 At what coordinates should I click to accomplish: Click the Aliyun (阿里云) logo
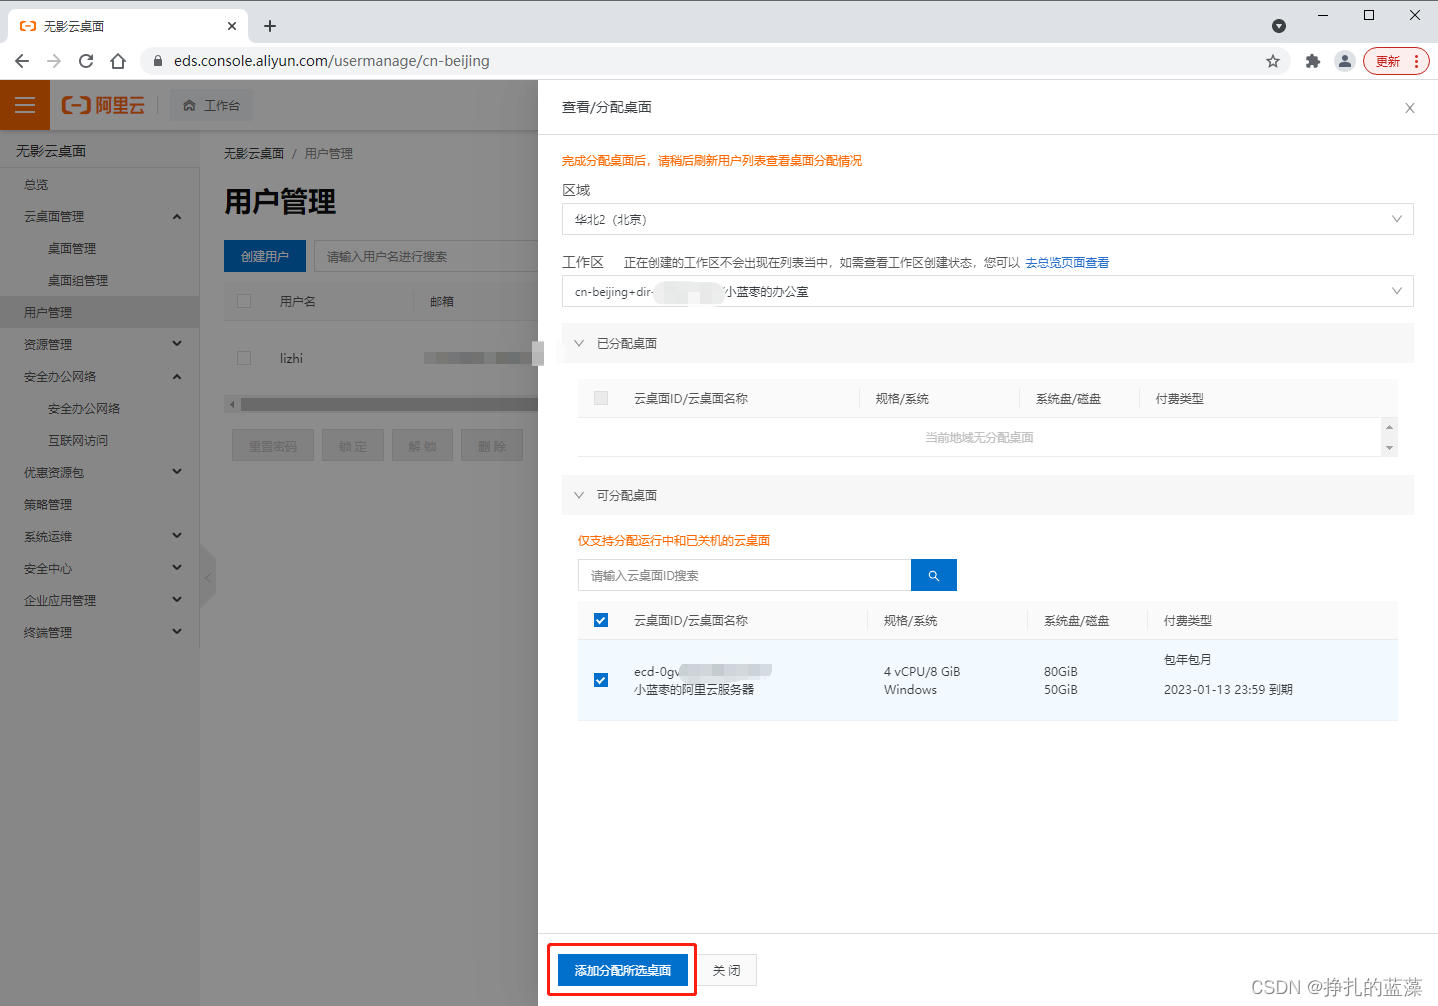pos(102,104)
